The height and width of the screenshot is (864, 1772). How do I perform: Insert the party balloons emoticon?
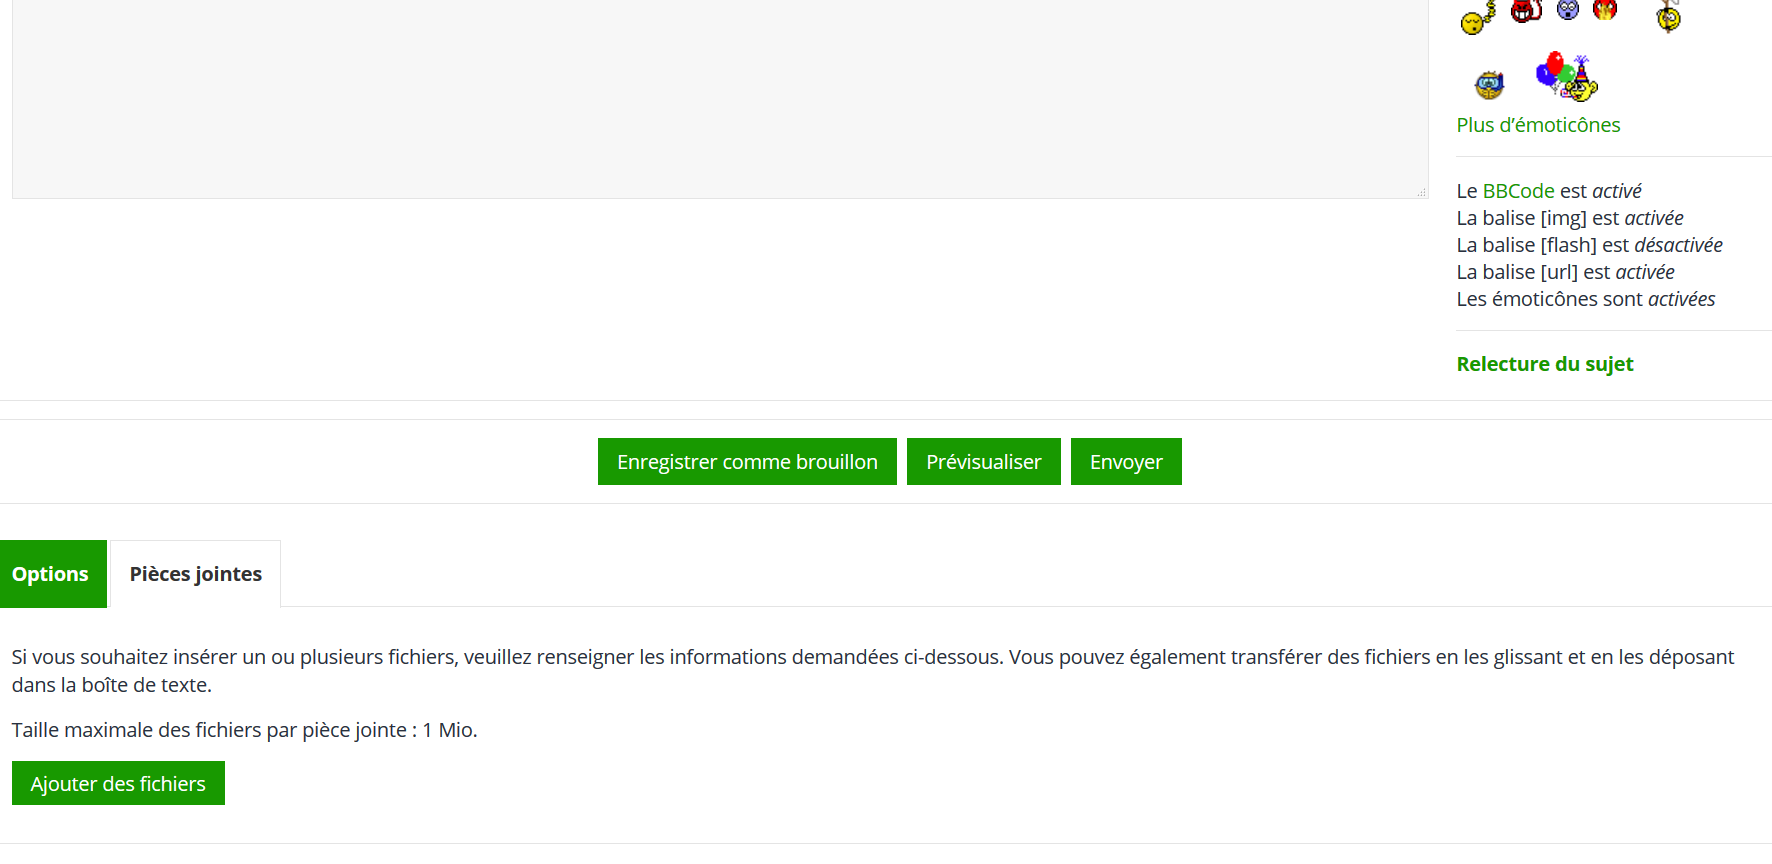(x=1566, y=77)
